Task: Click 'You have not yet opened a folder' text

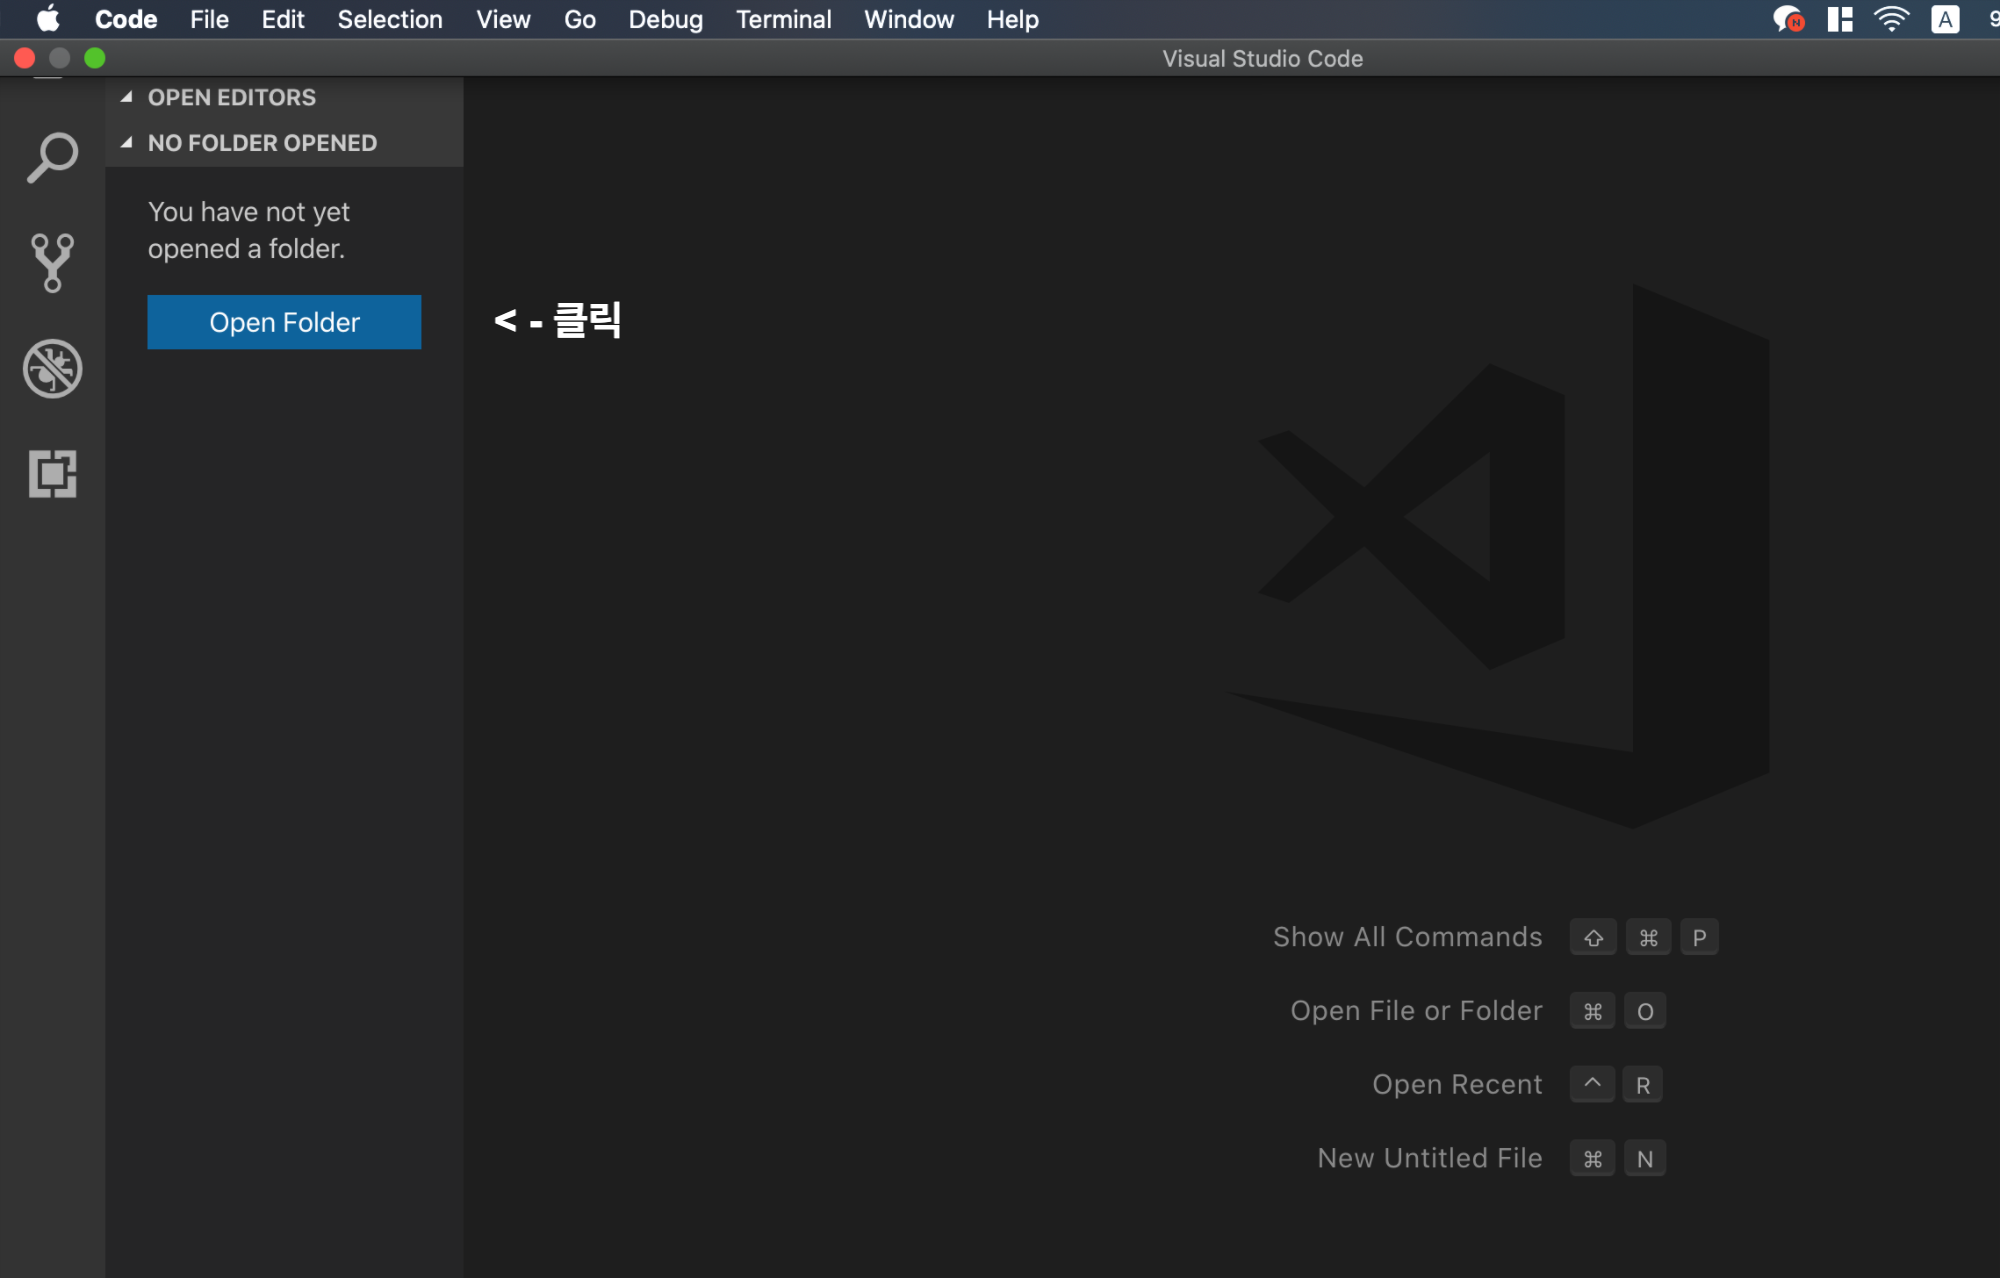Action: click(x=249, y=230)
